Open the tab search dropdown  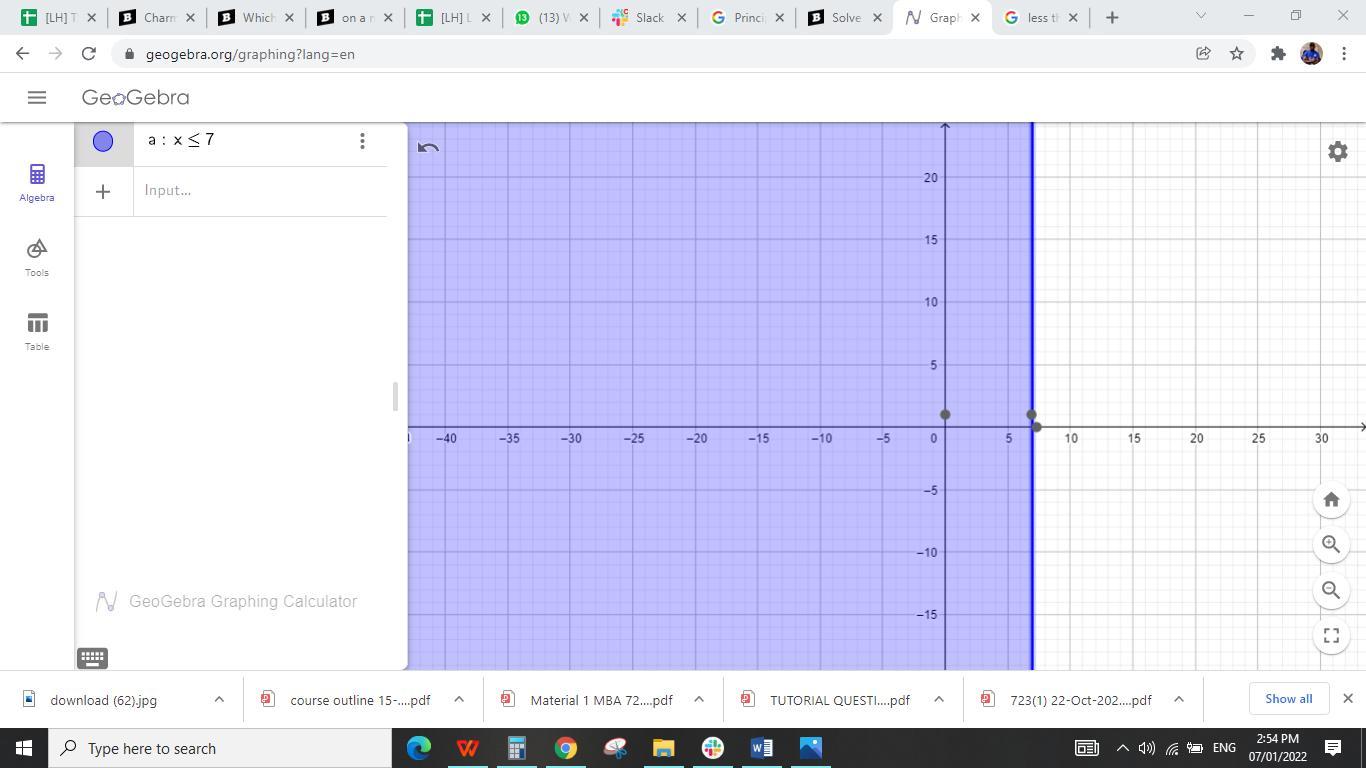coord(1201,16)
